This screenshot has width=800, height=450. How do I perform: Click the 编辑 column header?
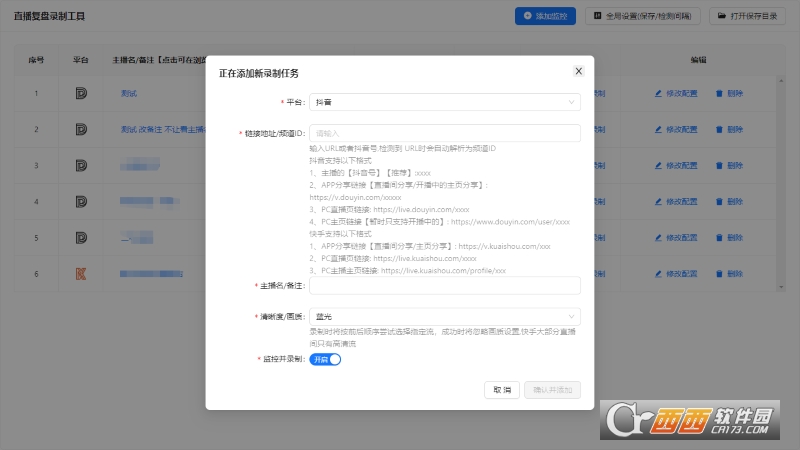tap(698, 60)
